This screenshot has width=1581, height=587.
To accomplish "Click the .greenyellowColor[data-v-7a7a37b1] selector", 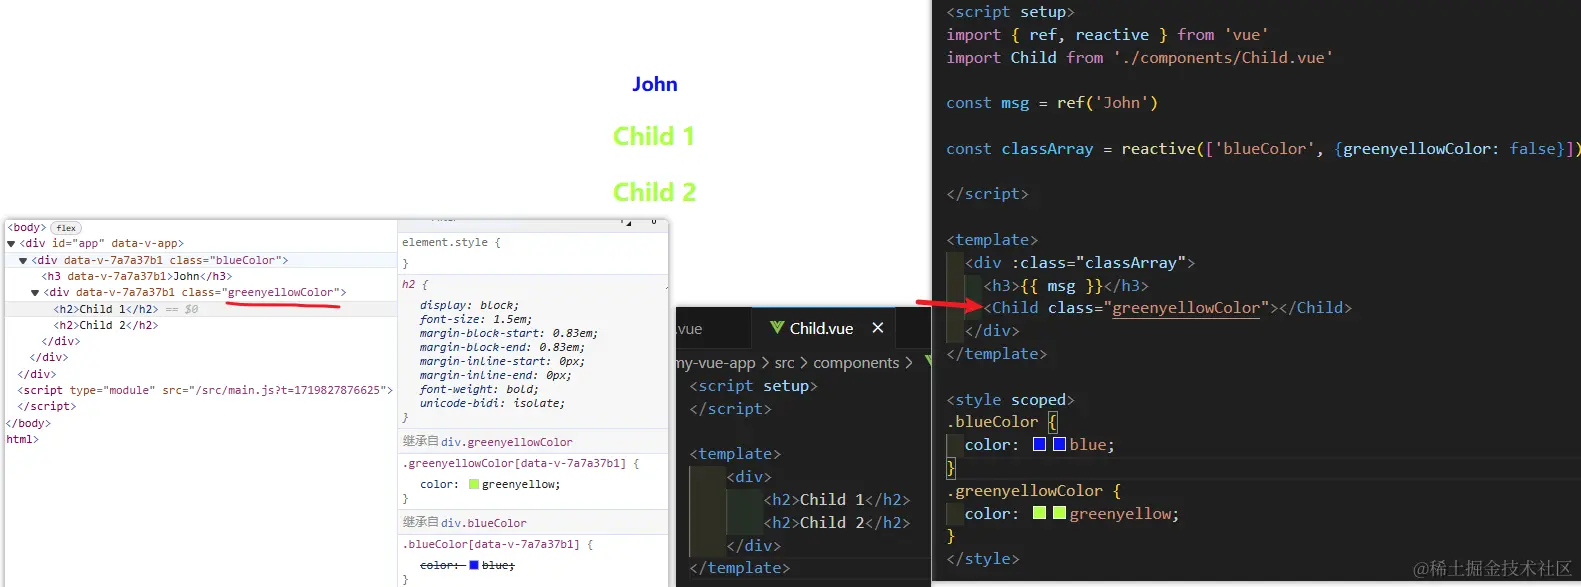I will coord(514,463).
